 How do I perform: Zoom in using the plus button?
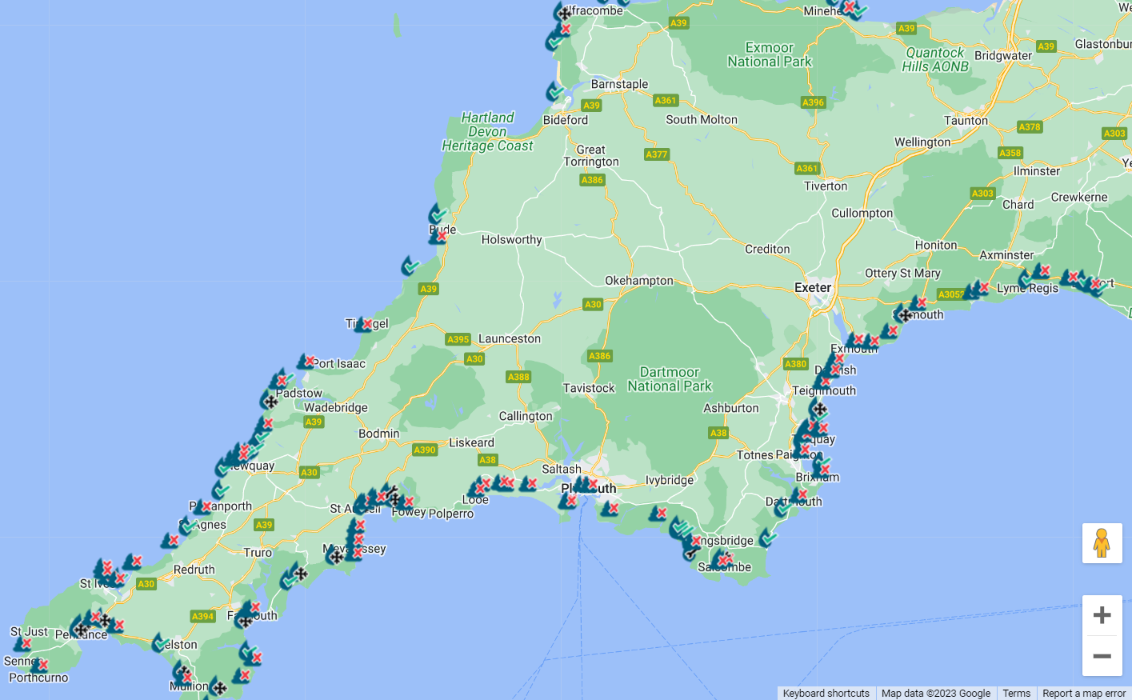point(1100,615)
